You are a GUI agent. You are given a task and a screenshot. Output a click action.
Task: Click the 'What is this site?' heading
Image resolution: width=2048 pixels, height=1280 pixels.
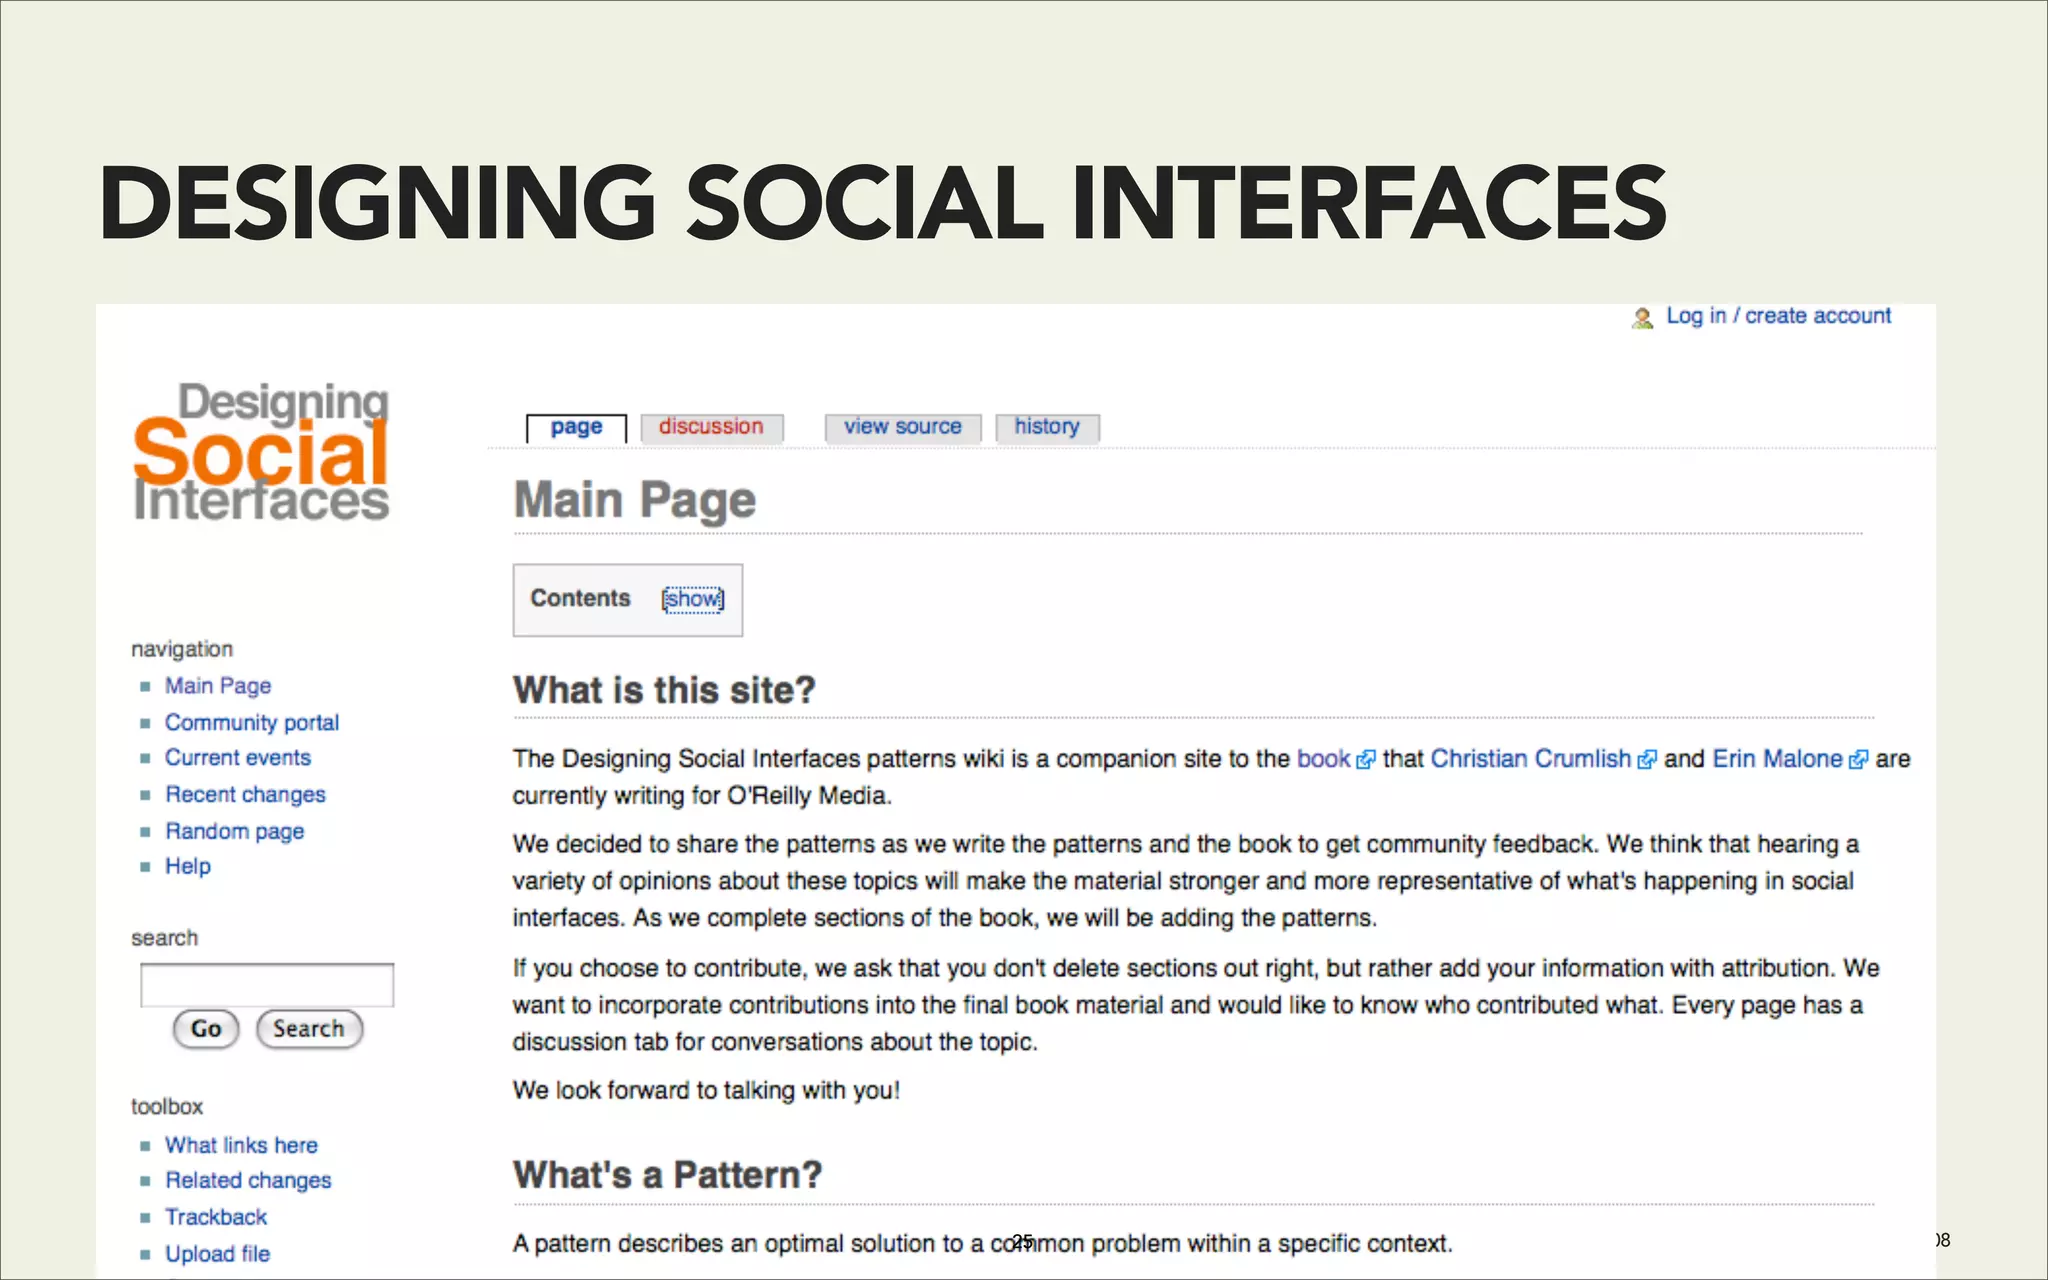coord(664,690)
